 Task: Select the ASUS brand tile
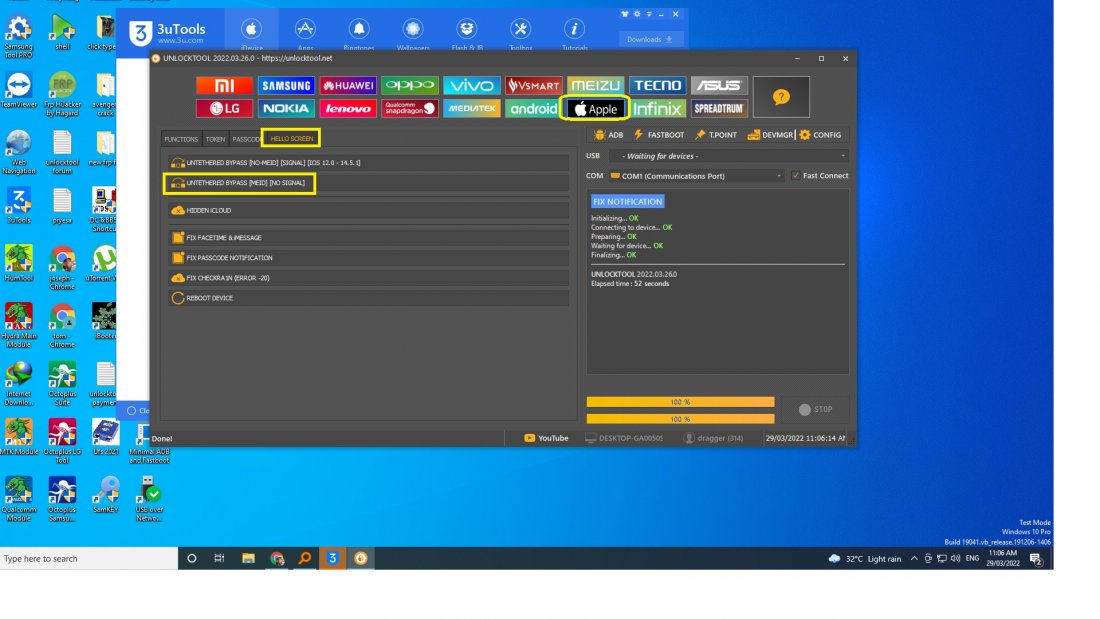tap(719, 86)
